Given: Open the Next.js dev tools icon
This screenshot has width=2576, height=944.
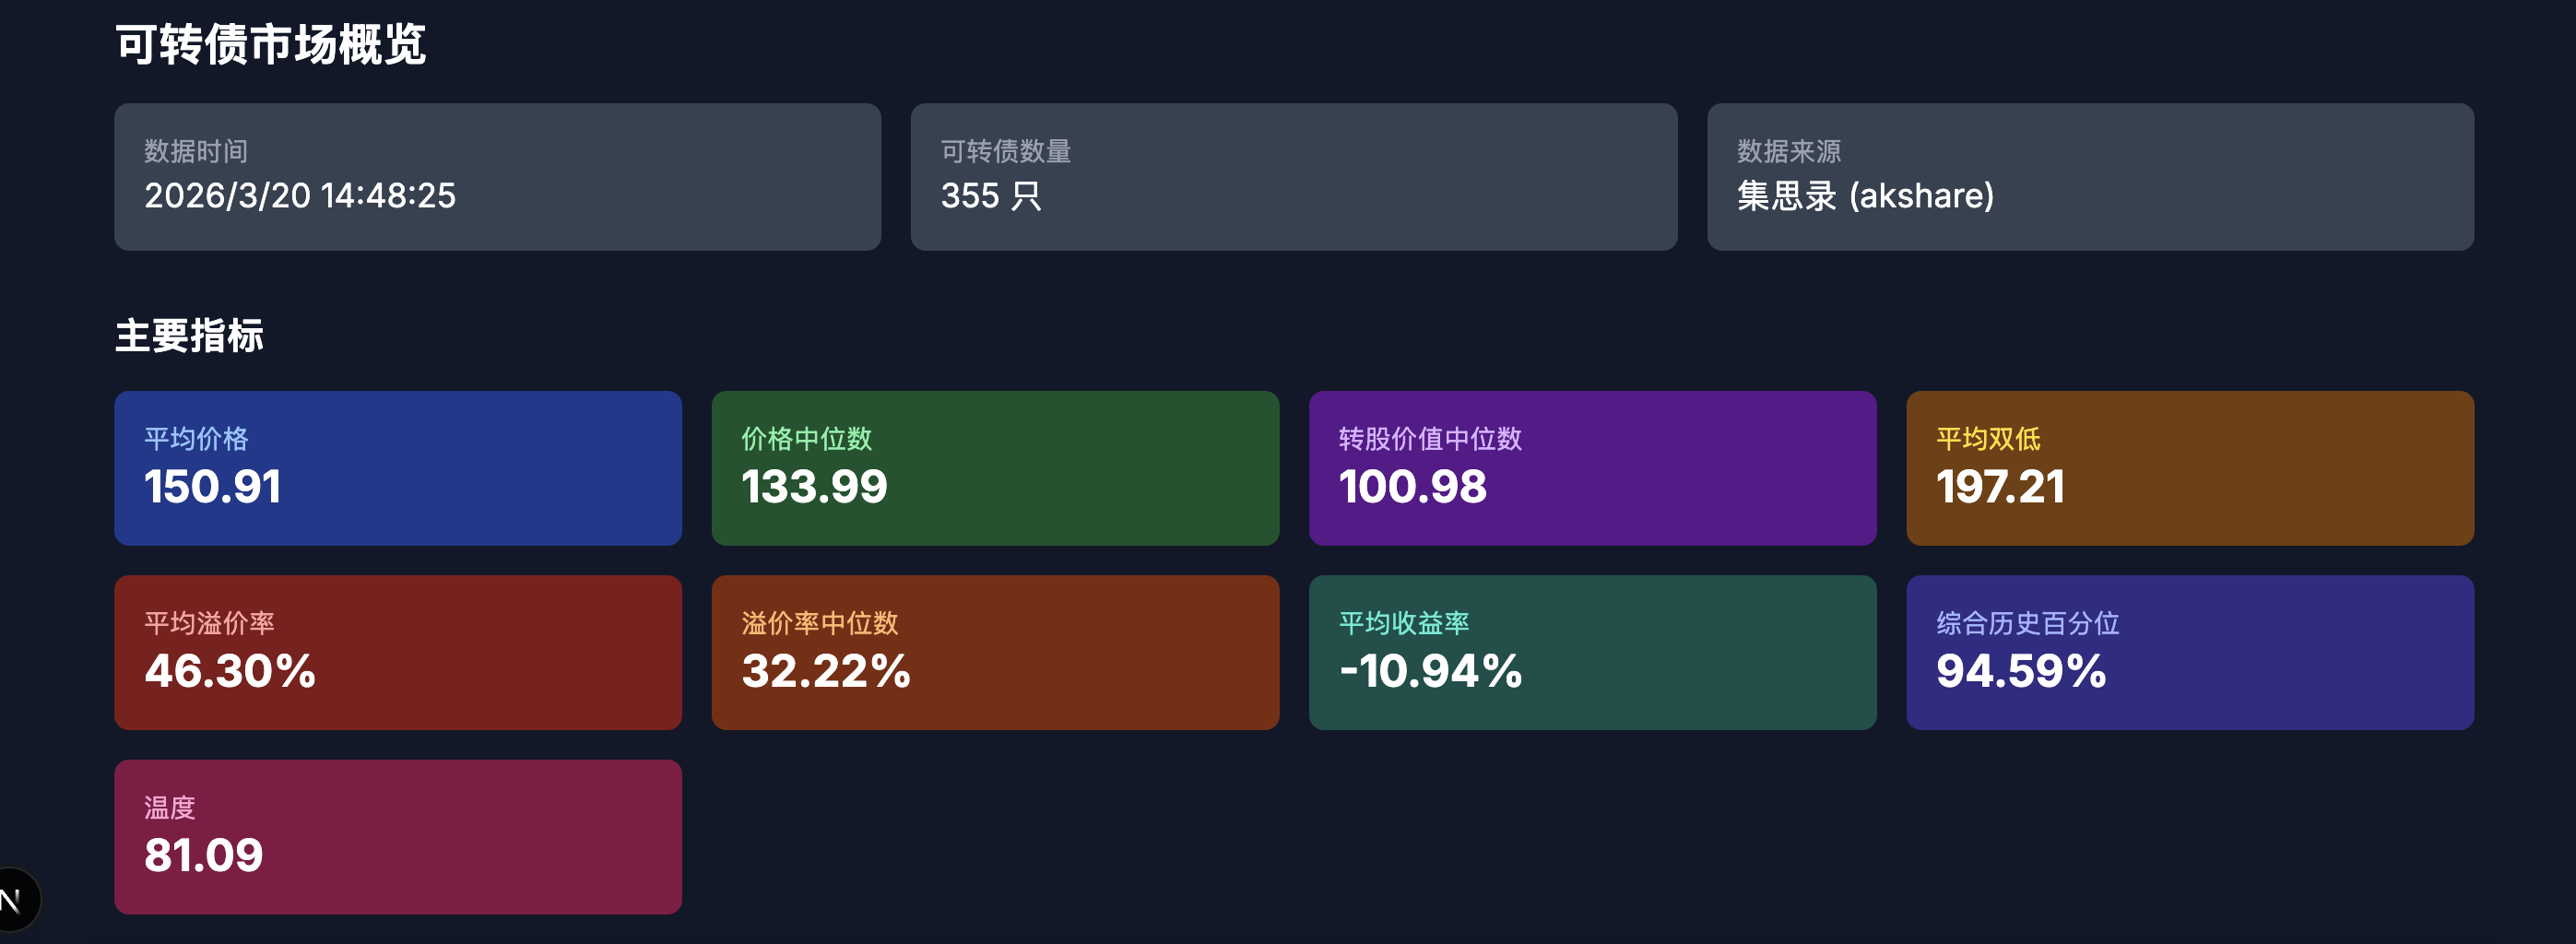Looking at the screenshot, I should (12, 900).
